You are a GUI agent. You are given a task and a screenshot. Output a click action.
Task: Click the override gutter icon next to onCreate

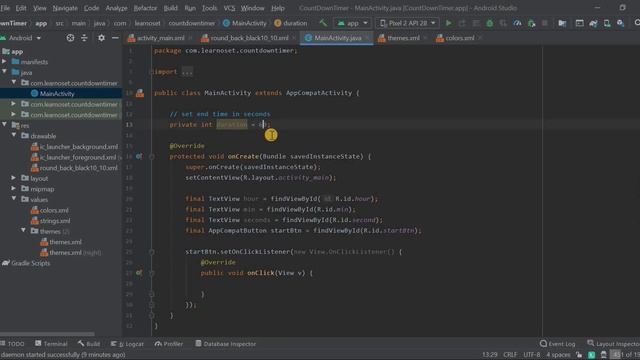click(139, 156)
